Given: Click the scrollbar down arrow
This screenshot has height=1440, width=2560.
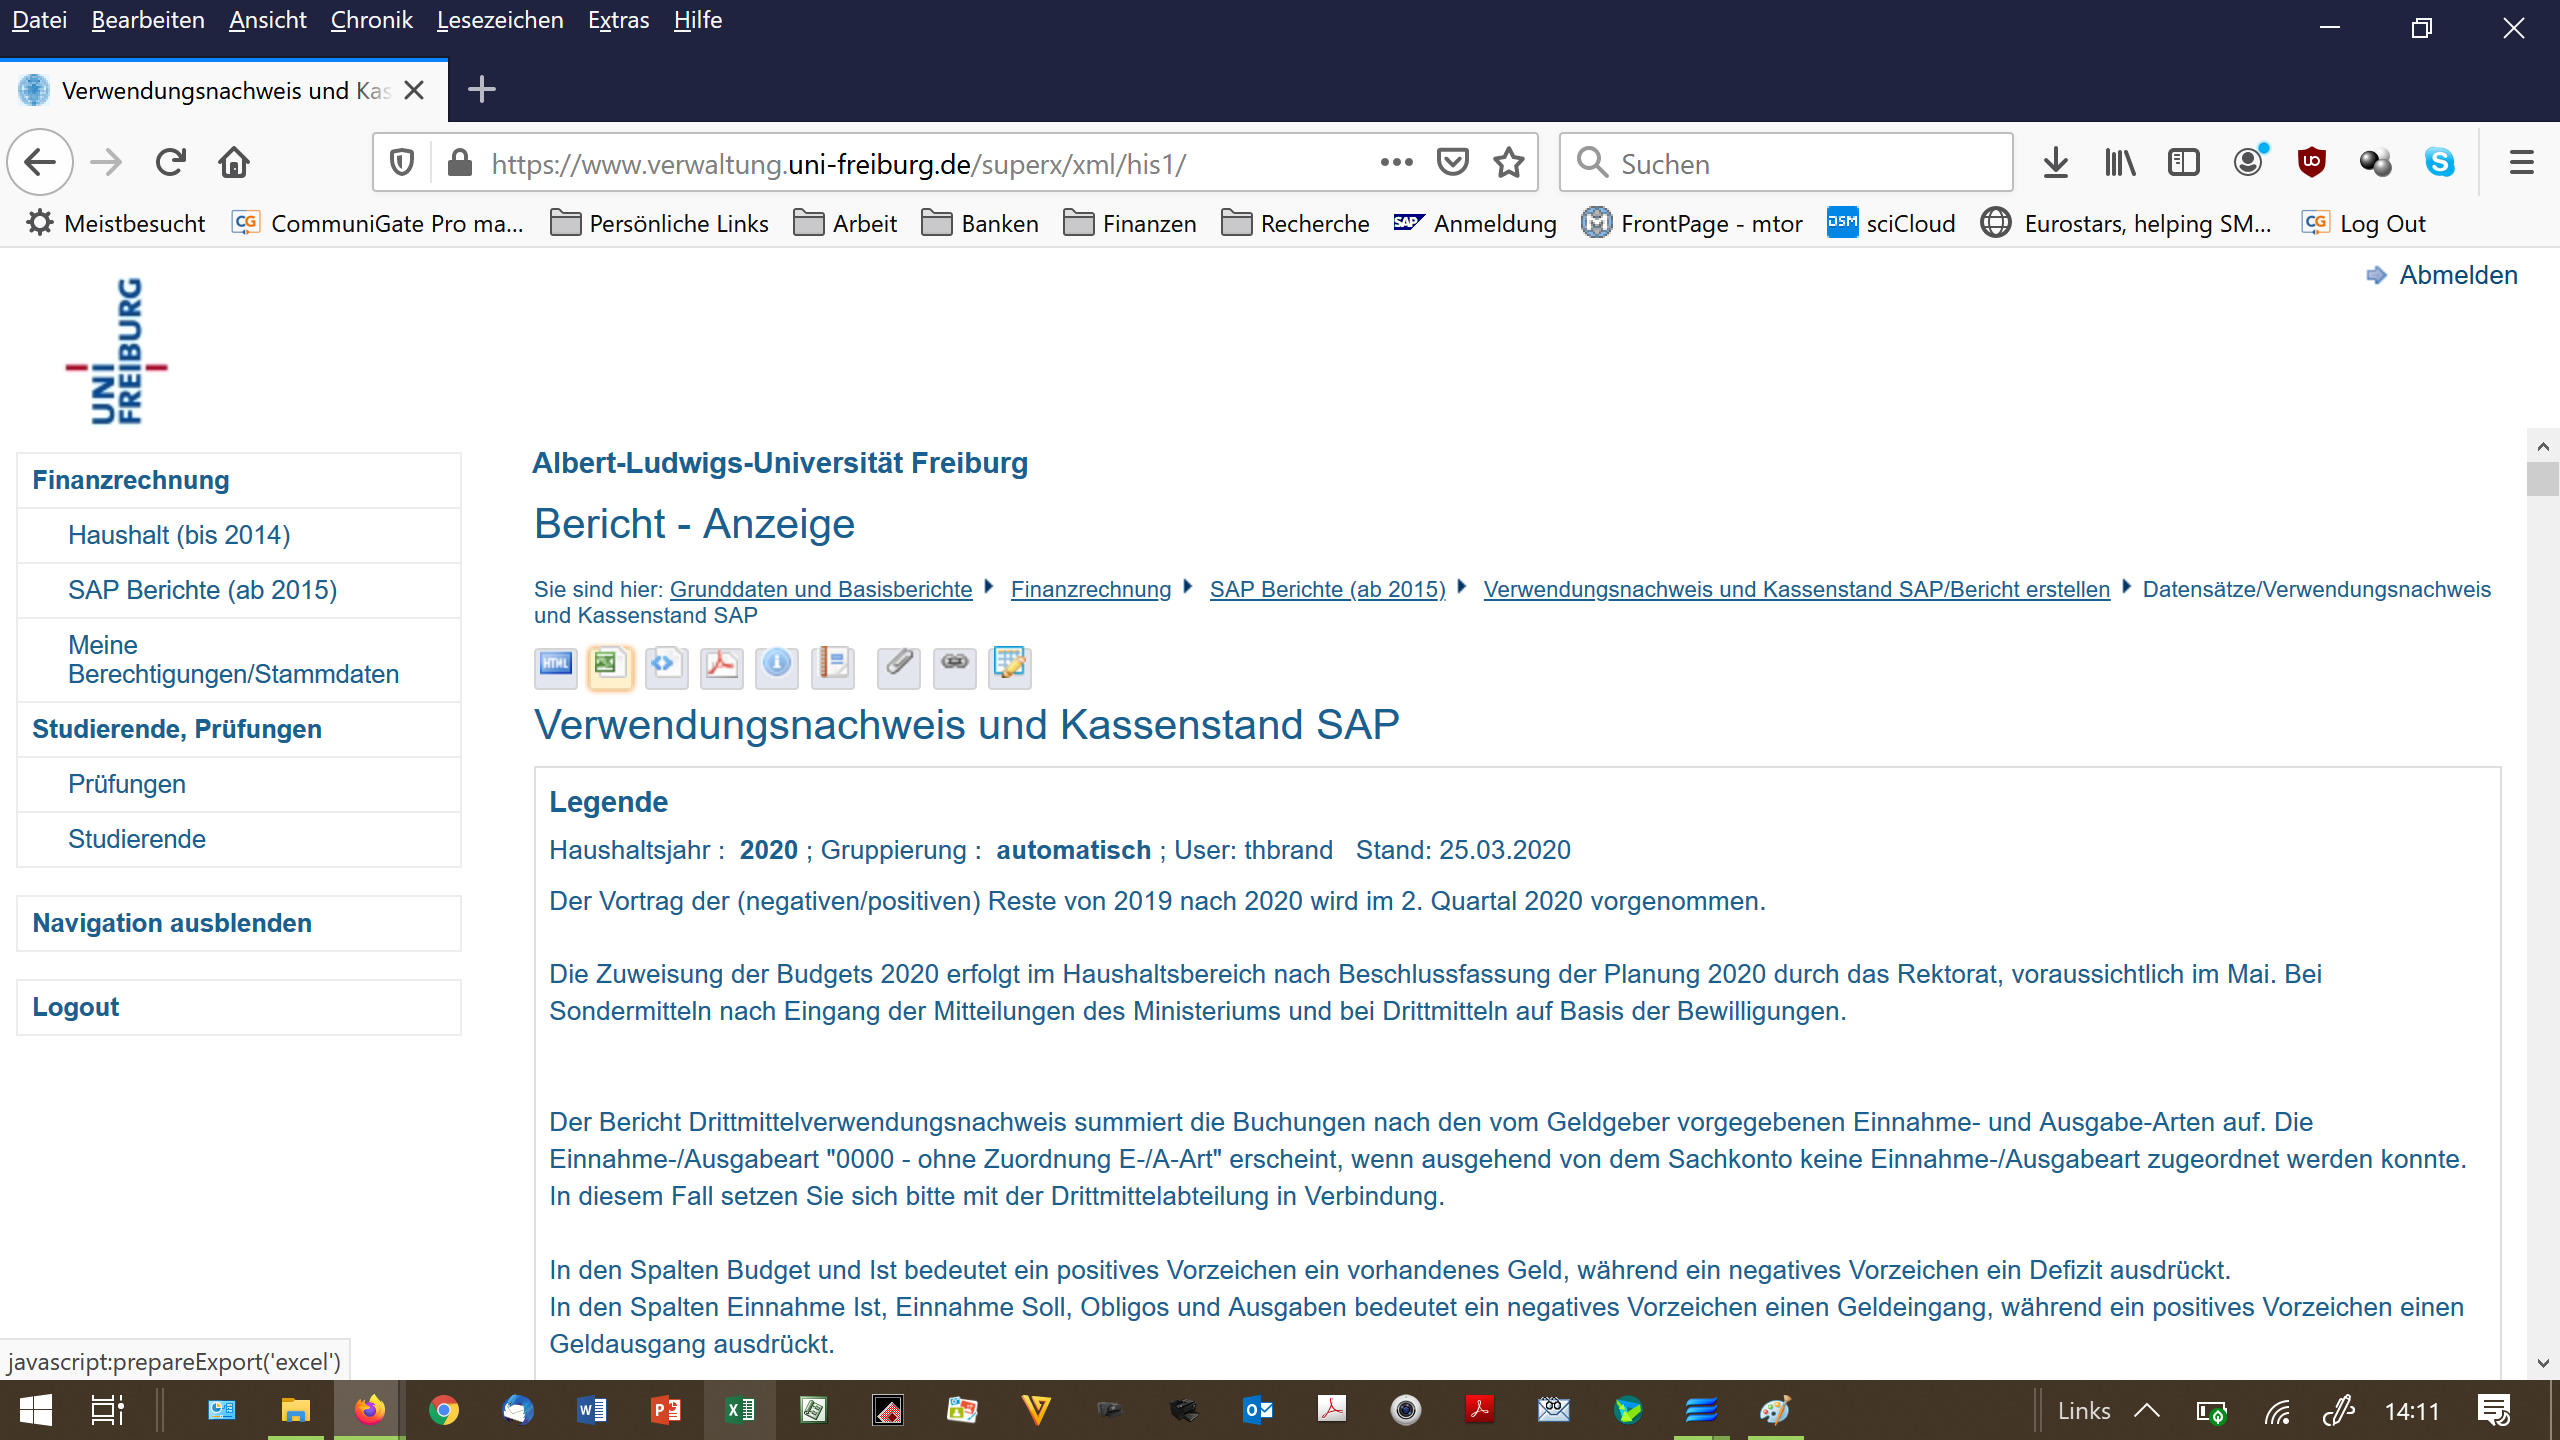Looking at the screenshot, I should click(x=2542, y=1363).
